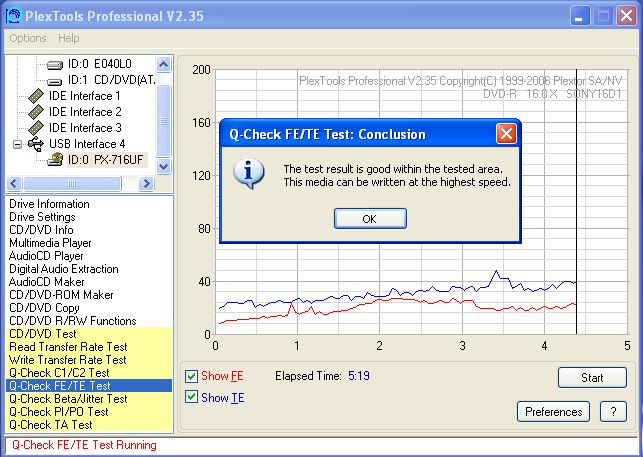Viewport: 643px width, 457px height.
Task: Open Multimedia Player
Action: tap(50, 243)
